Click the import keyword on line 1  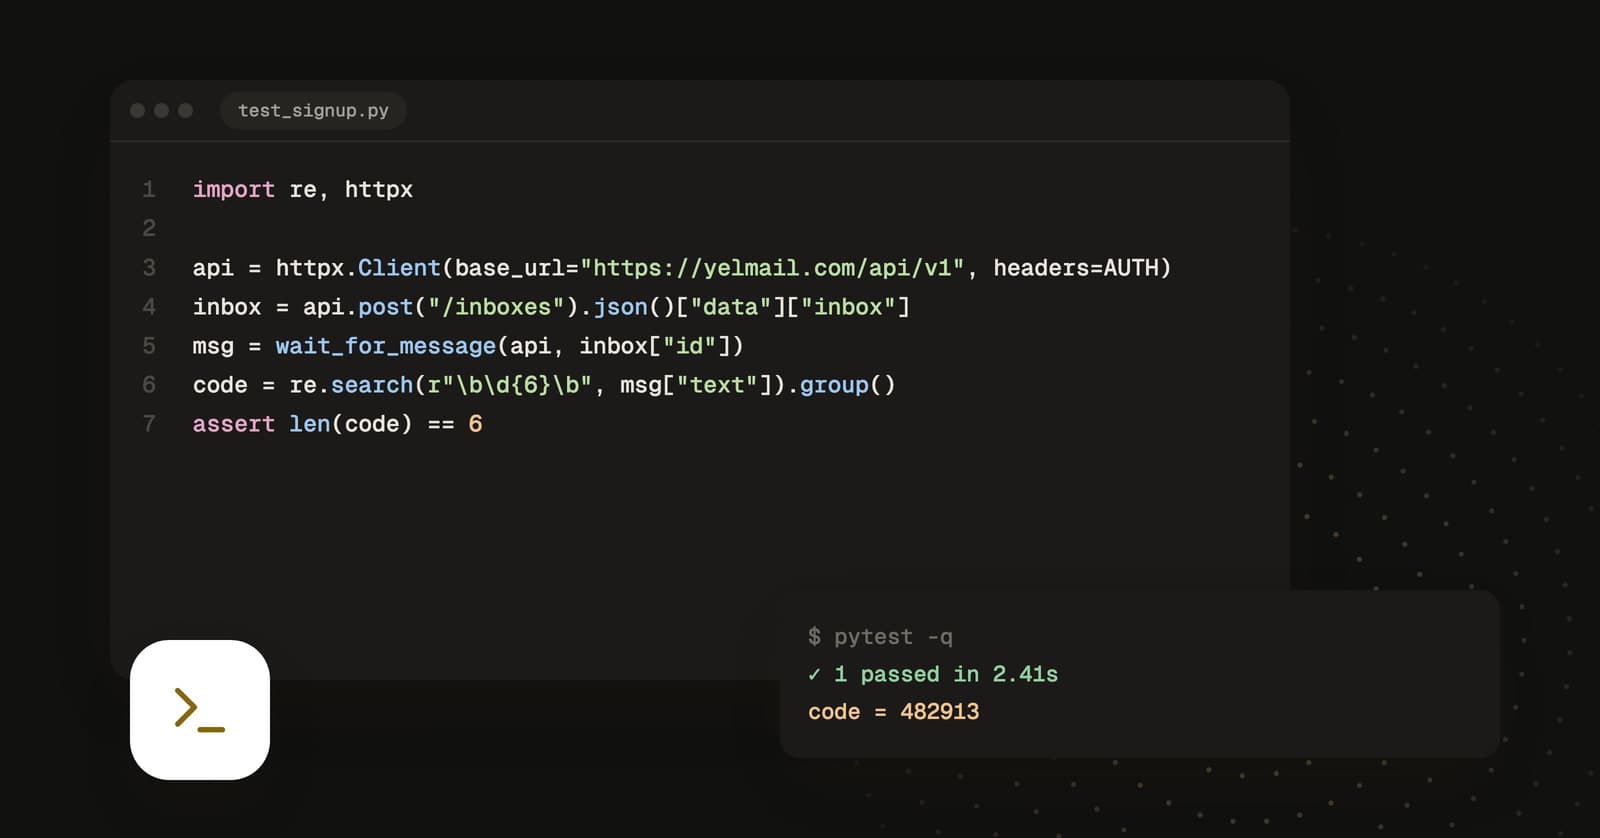(x=233, y=189)
